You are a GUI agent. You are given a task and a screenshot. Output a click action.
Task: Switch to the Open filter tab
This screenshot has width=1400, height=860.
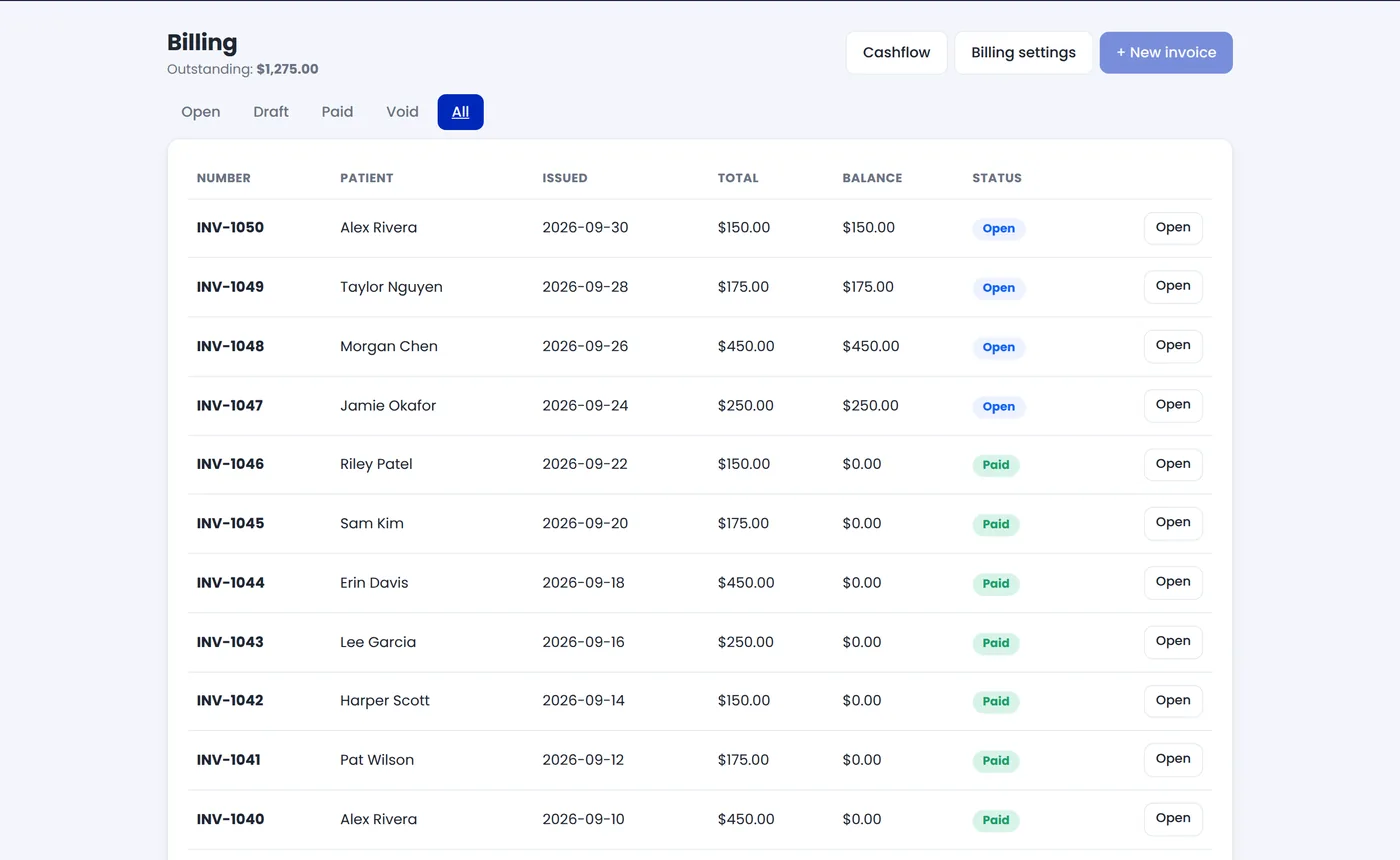click(201, 112)
